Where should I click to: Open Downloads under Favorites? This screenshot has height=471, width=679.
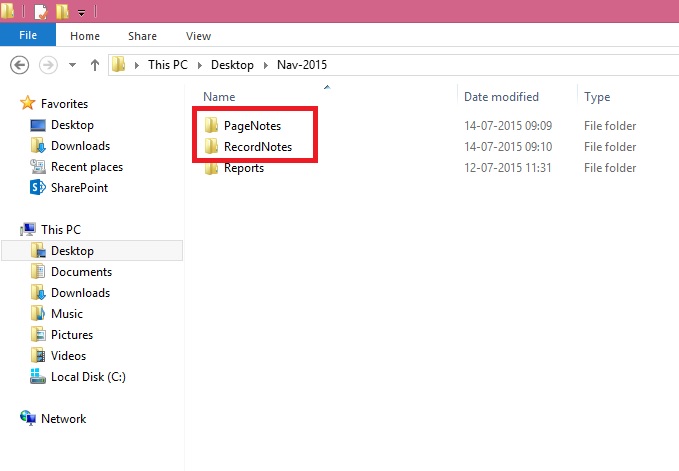81,146
